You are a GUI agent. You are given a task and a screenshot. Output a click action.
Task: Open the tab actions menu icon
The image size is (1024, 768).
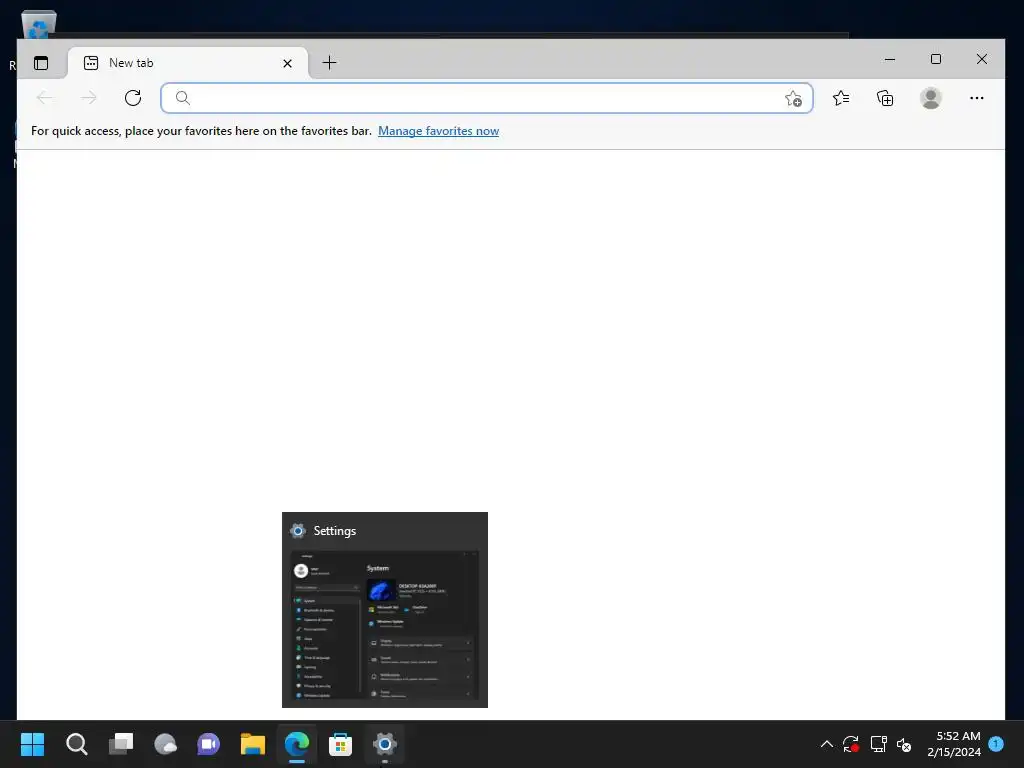coord(41,63)
